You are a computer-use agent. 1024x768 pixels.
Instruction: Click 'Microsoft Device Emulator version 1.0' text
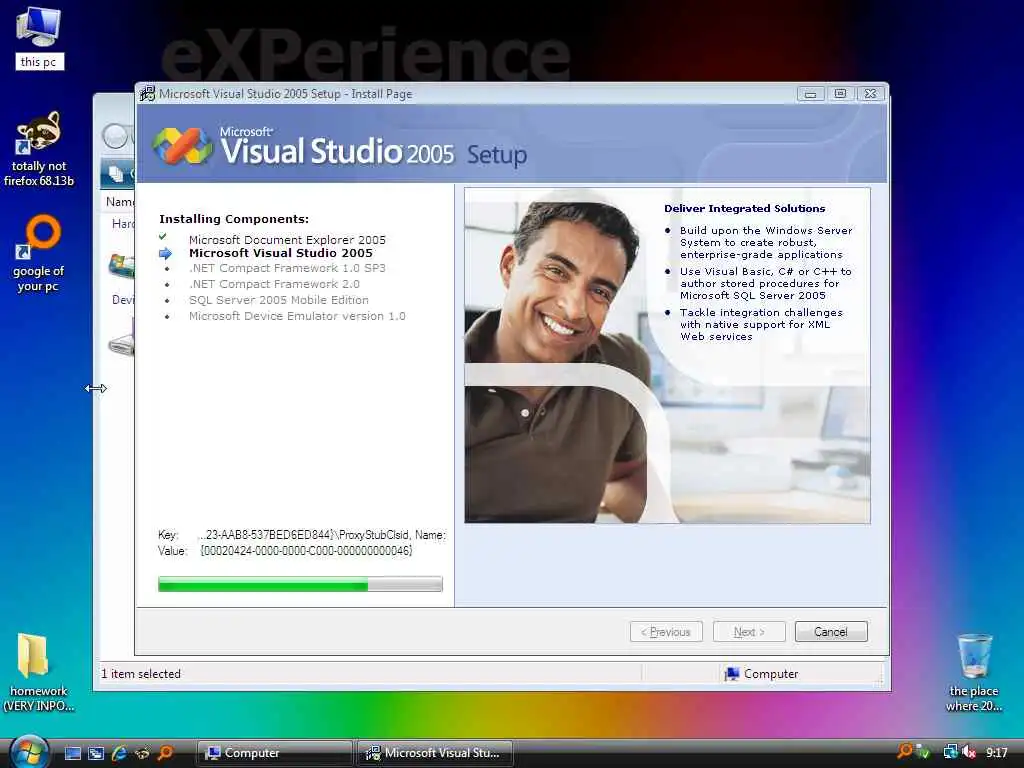click(x=297, y=316)
